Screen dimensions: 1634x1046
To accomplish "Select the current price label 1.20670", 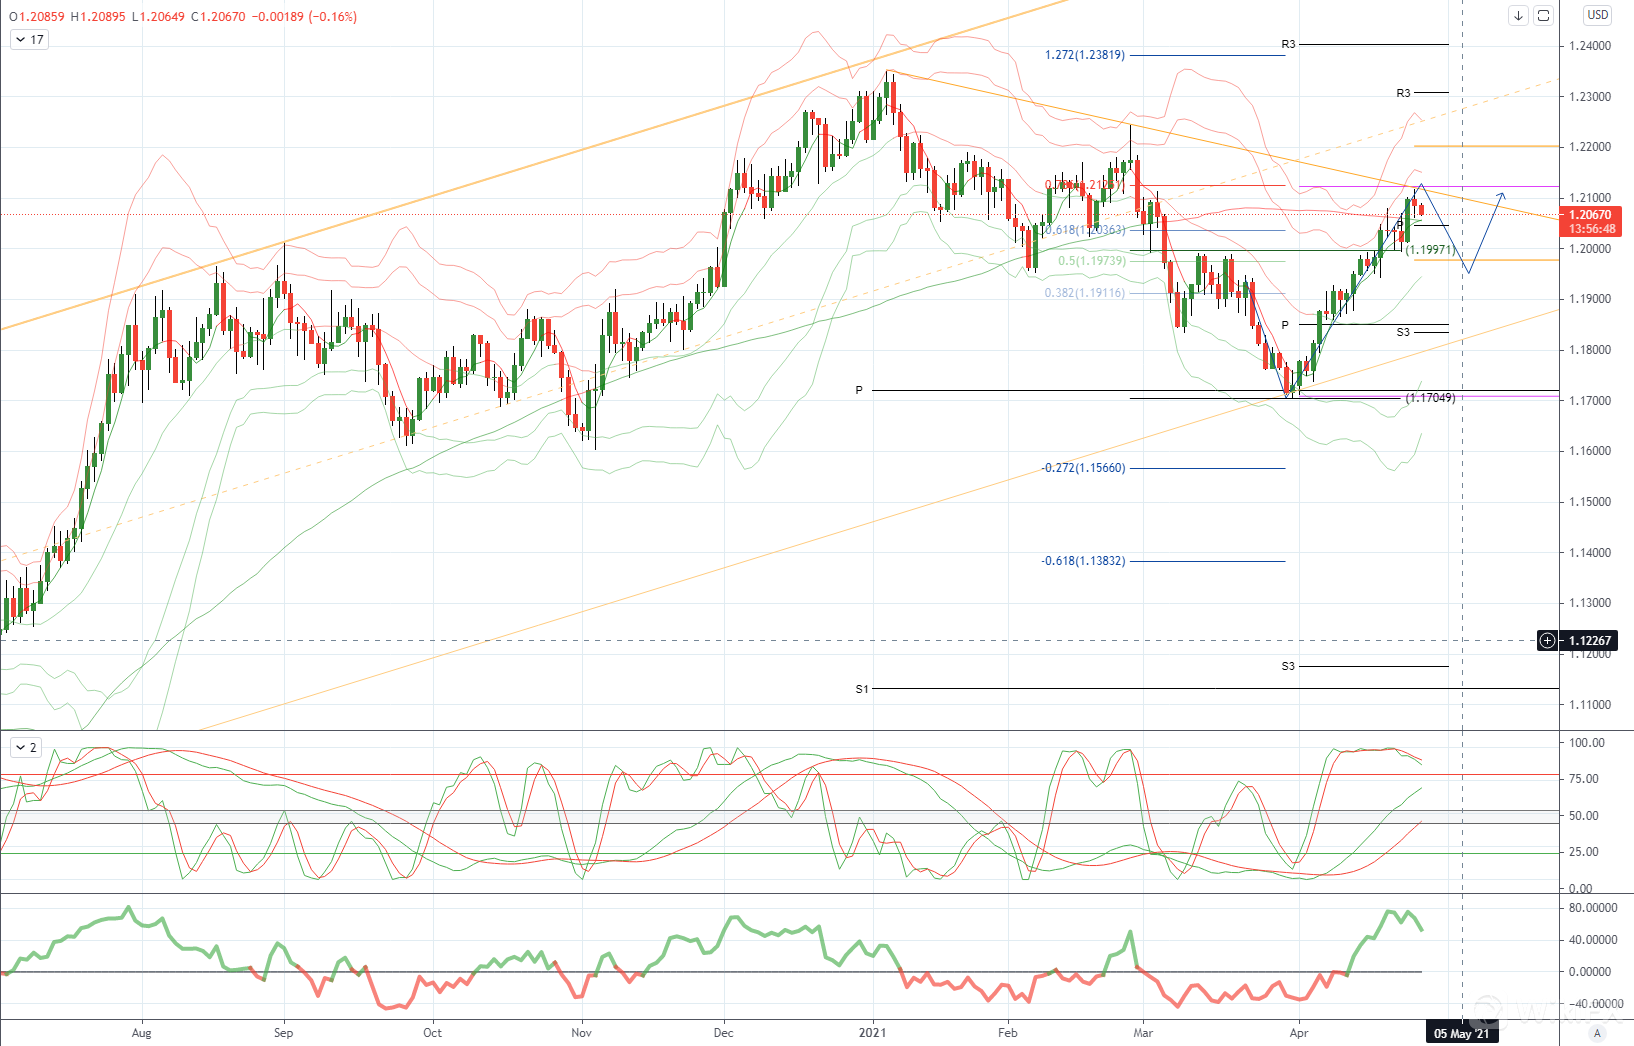I will [x=1589, y=215].
